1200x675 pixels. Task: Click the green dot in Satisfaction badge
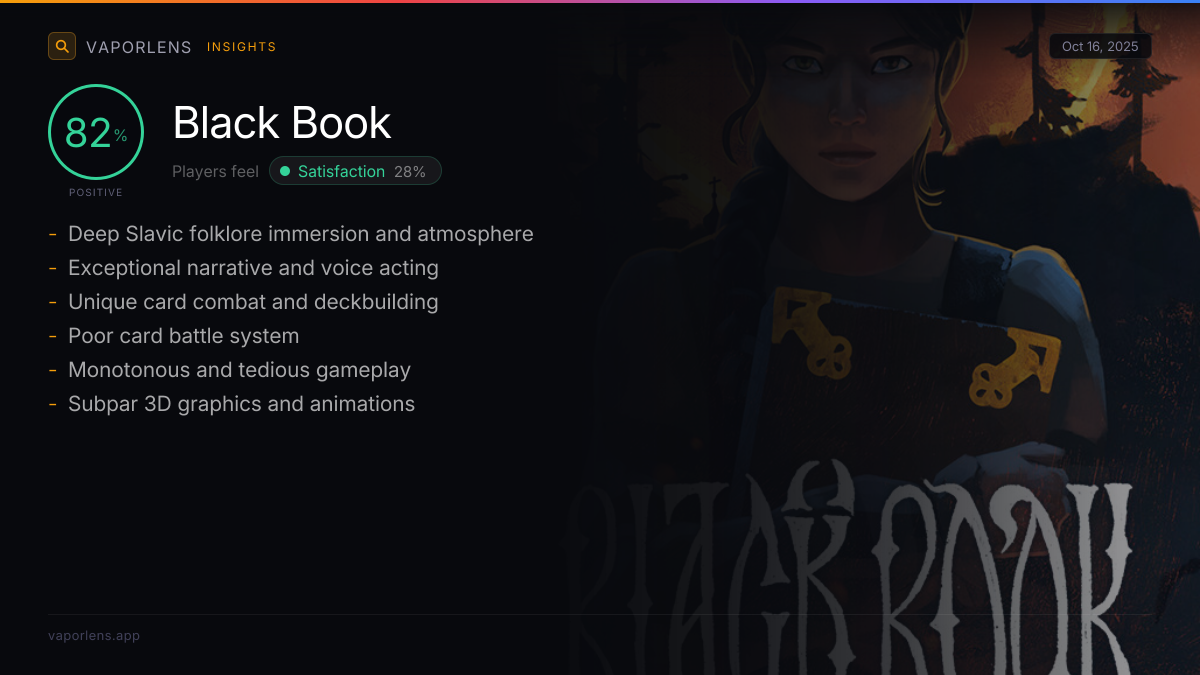[x=285, y=171]
